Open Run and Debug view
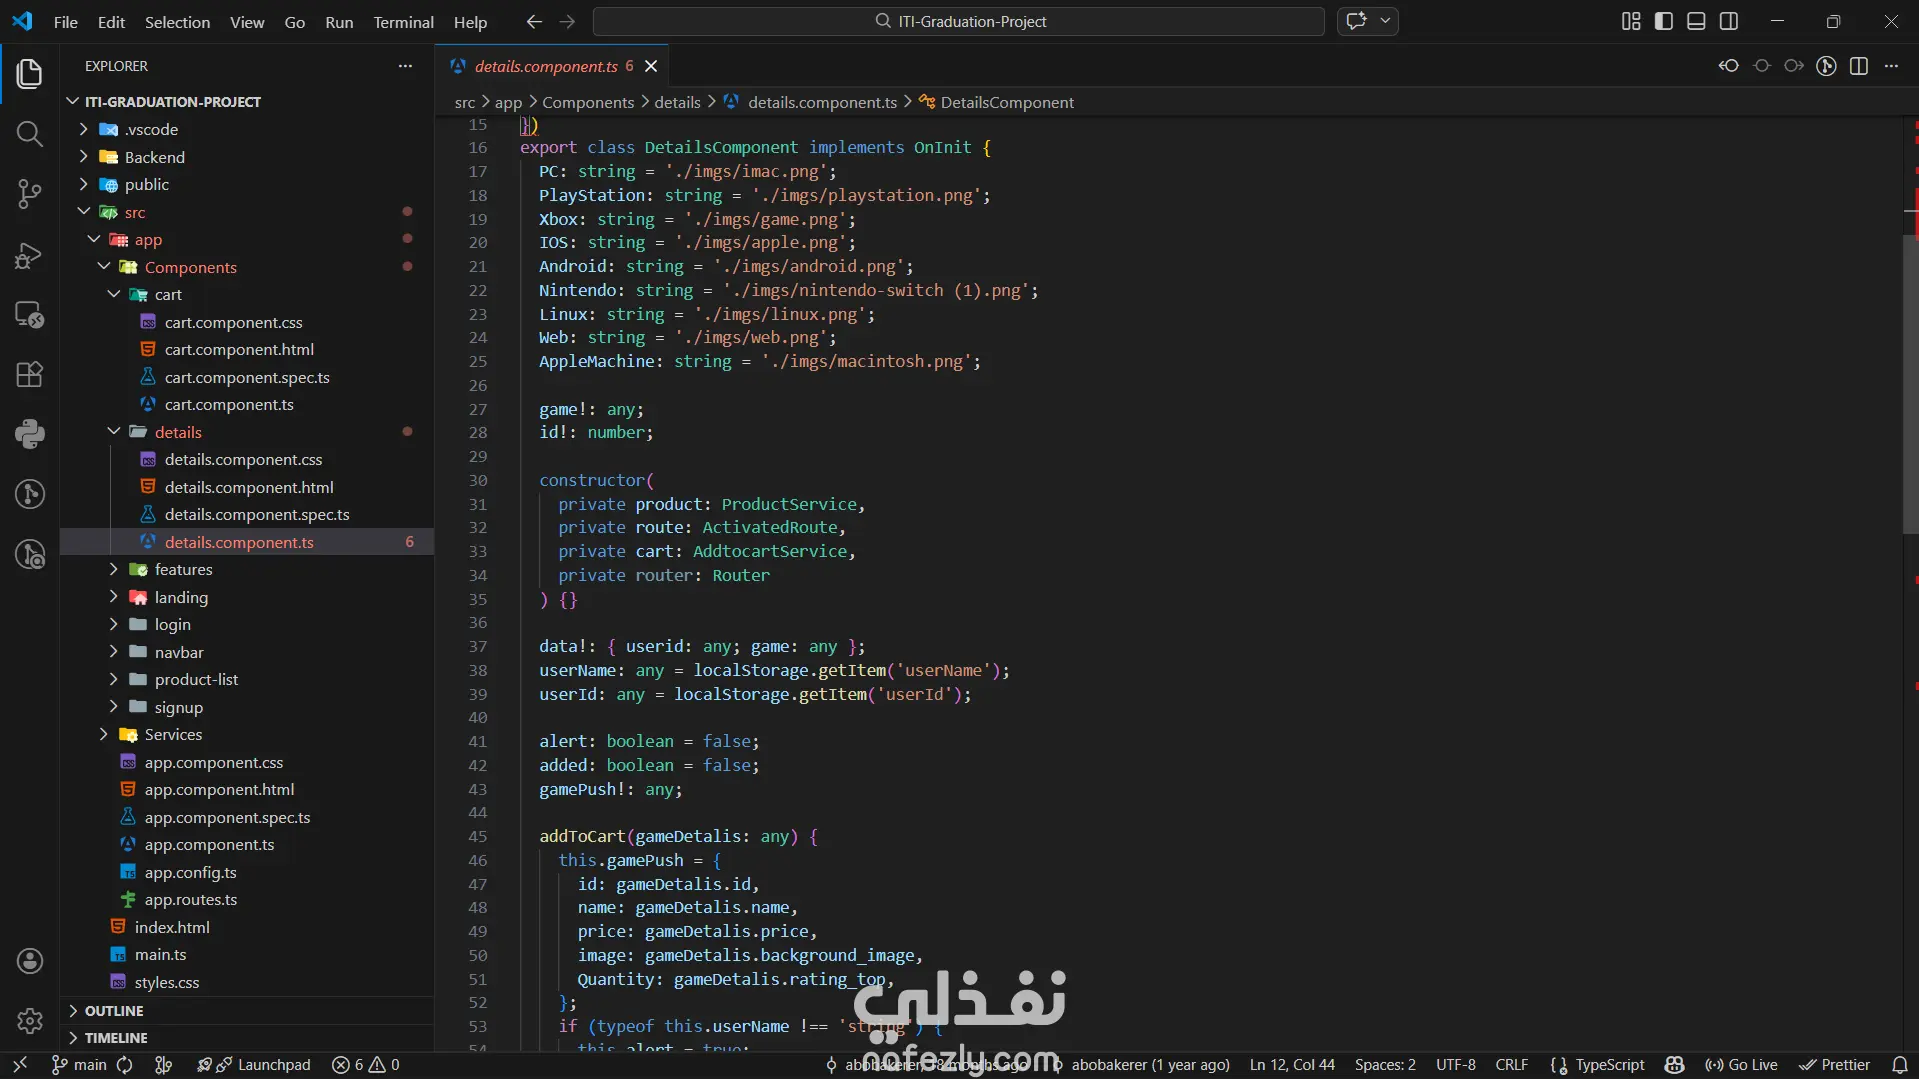Image resolution: width=1919 pixels, height=1079 pixels. click(29, 255)
